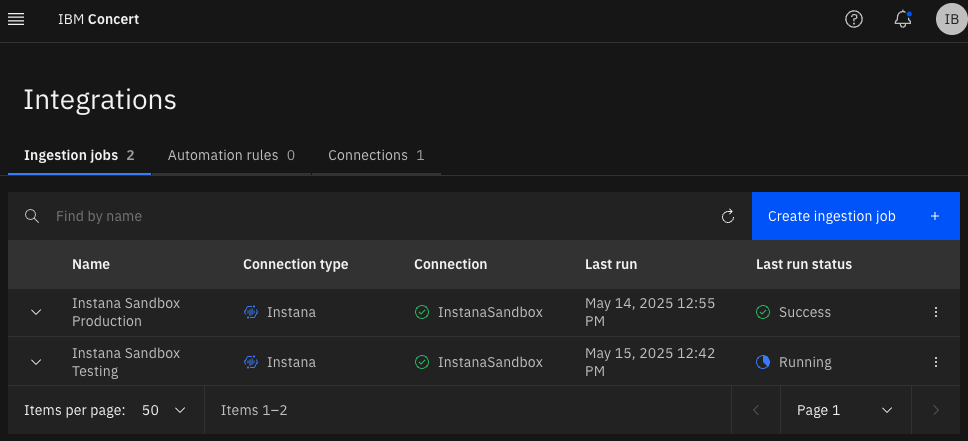Click Instana type text in Testing row
The height and width of the screenshot is (441, 968).
(291, 362)
